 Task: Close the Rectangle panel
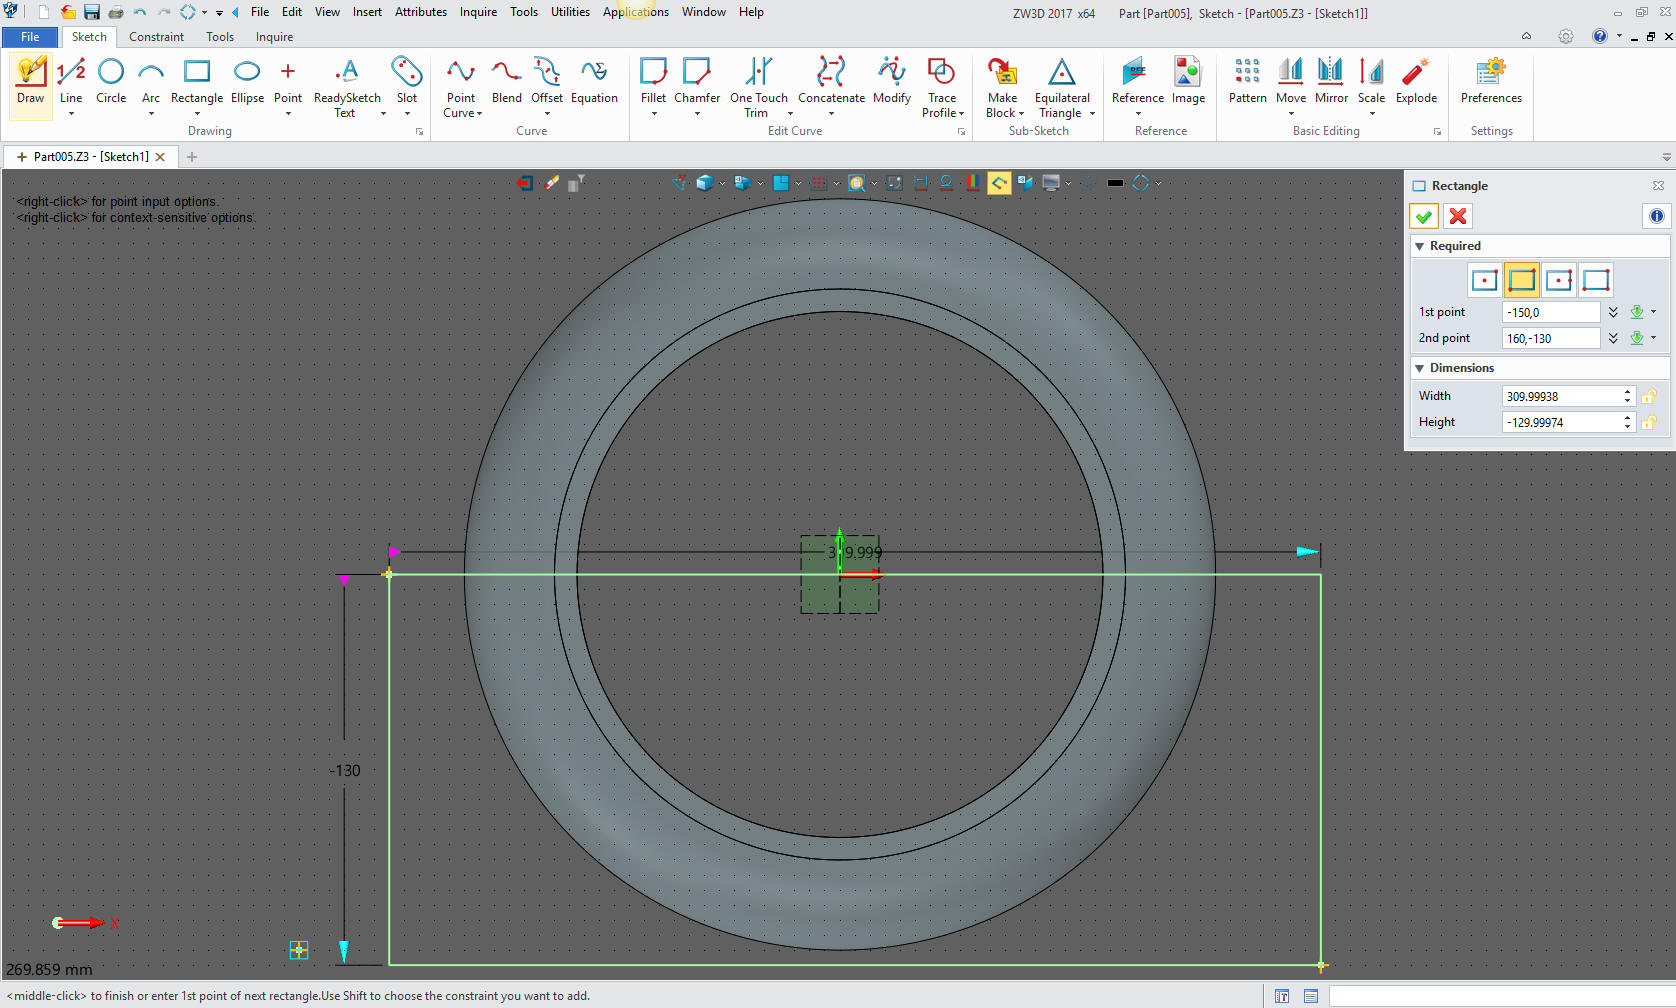[x=1658, y=186]
